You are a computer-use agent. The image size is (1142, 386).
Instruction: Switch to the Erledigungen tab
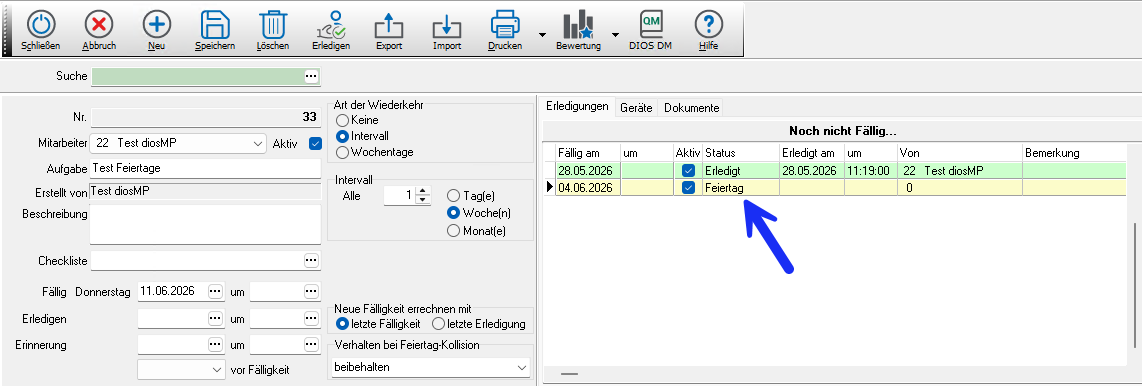[578, 106]
